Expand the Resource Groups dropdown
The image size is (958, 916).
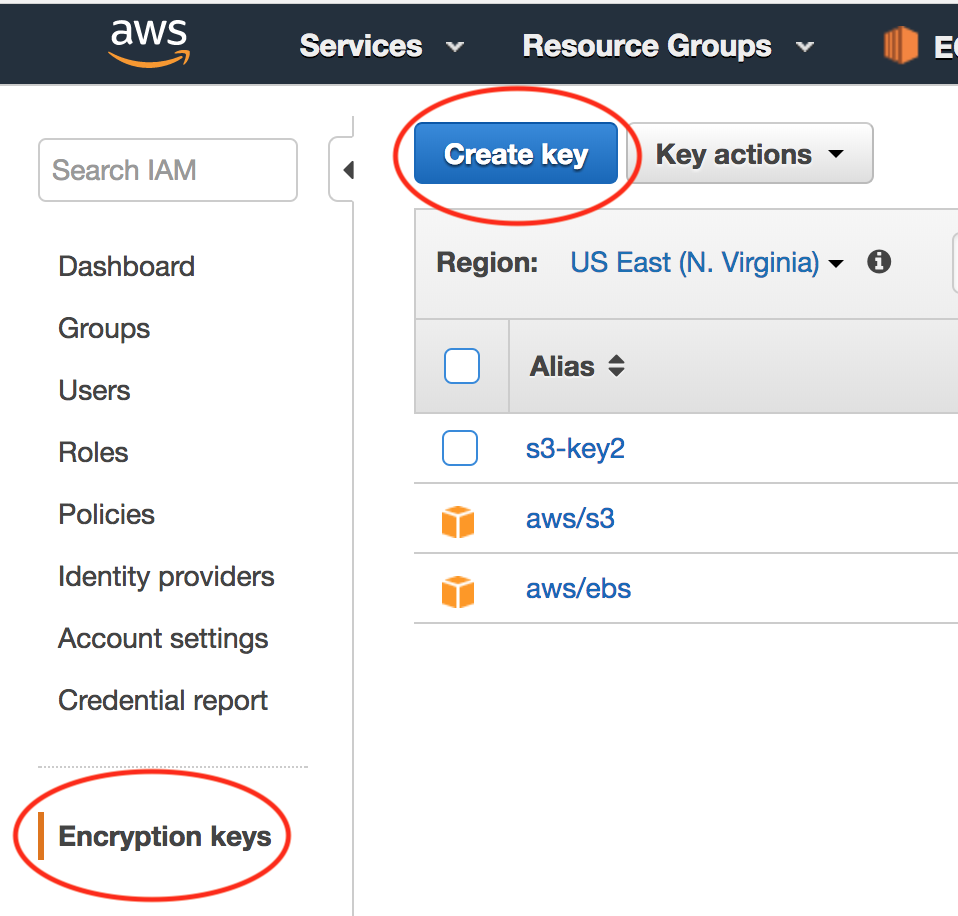point(667,46)
